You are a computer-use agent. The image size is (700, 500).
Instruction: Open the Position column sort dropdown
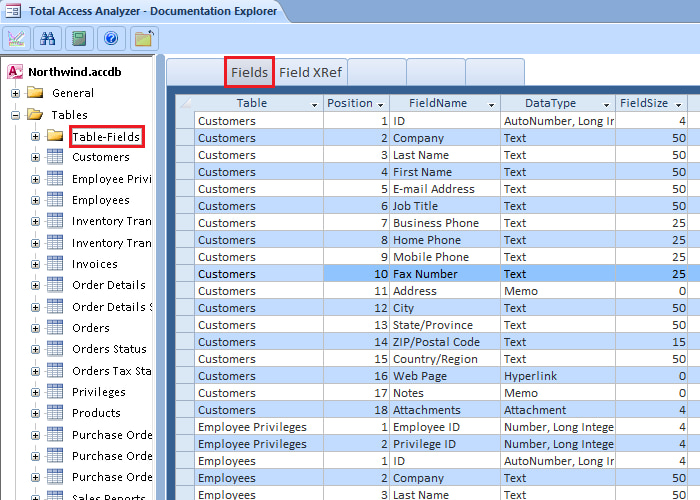[x=380, y=104]
